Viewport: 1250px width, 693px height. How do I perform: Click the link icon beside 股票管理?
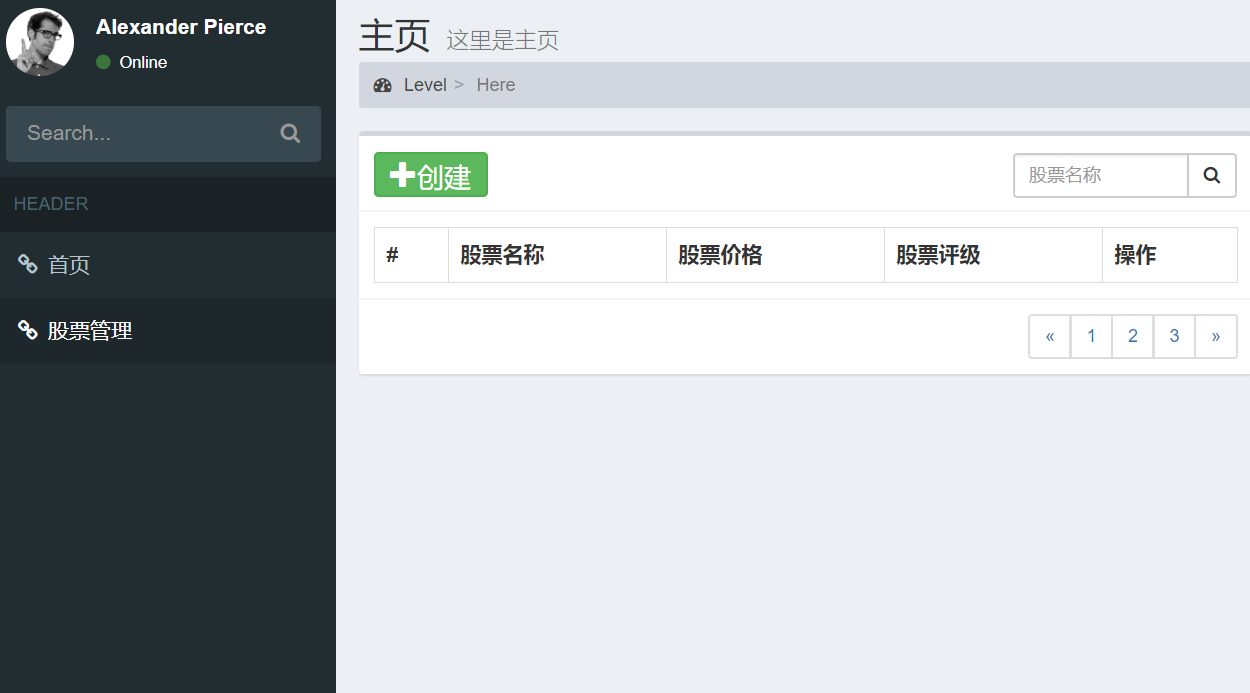point(28,330)
